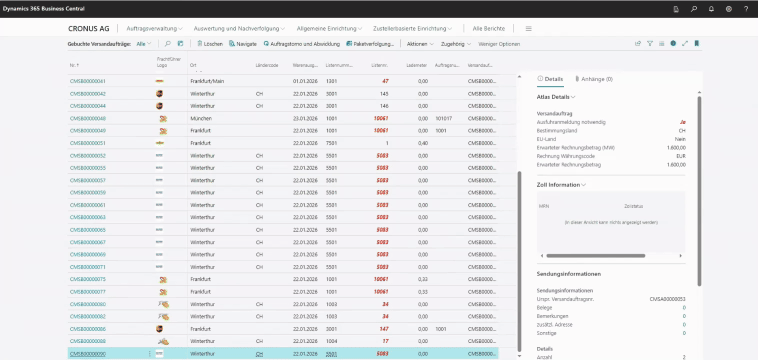Click Lademeter 0,40 cell
Image resolution: width=758 pixels, height=360 pixels.
[x=422, y=143]
